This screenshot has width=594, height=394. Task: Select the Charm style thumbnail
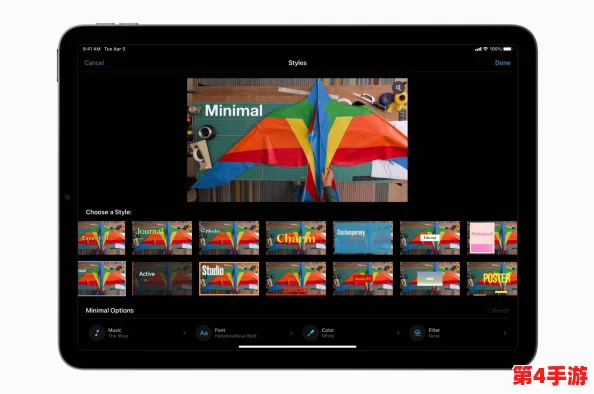[x=296, y=238]
